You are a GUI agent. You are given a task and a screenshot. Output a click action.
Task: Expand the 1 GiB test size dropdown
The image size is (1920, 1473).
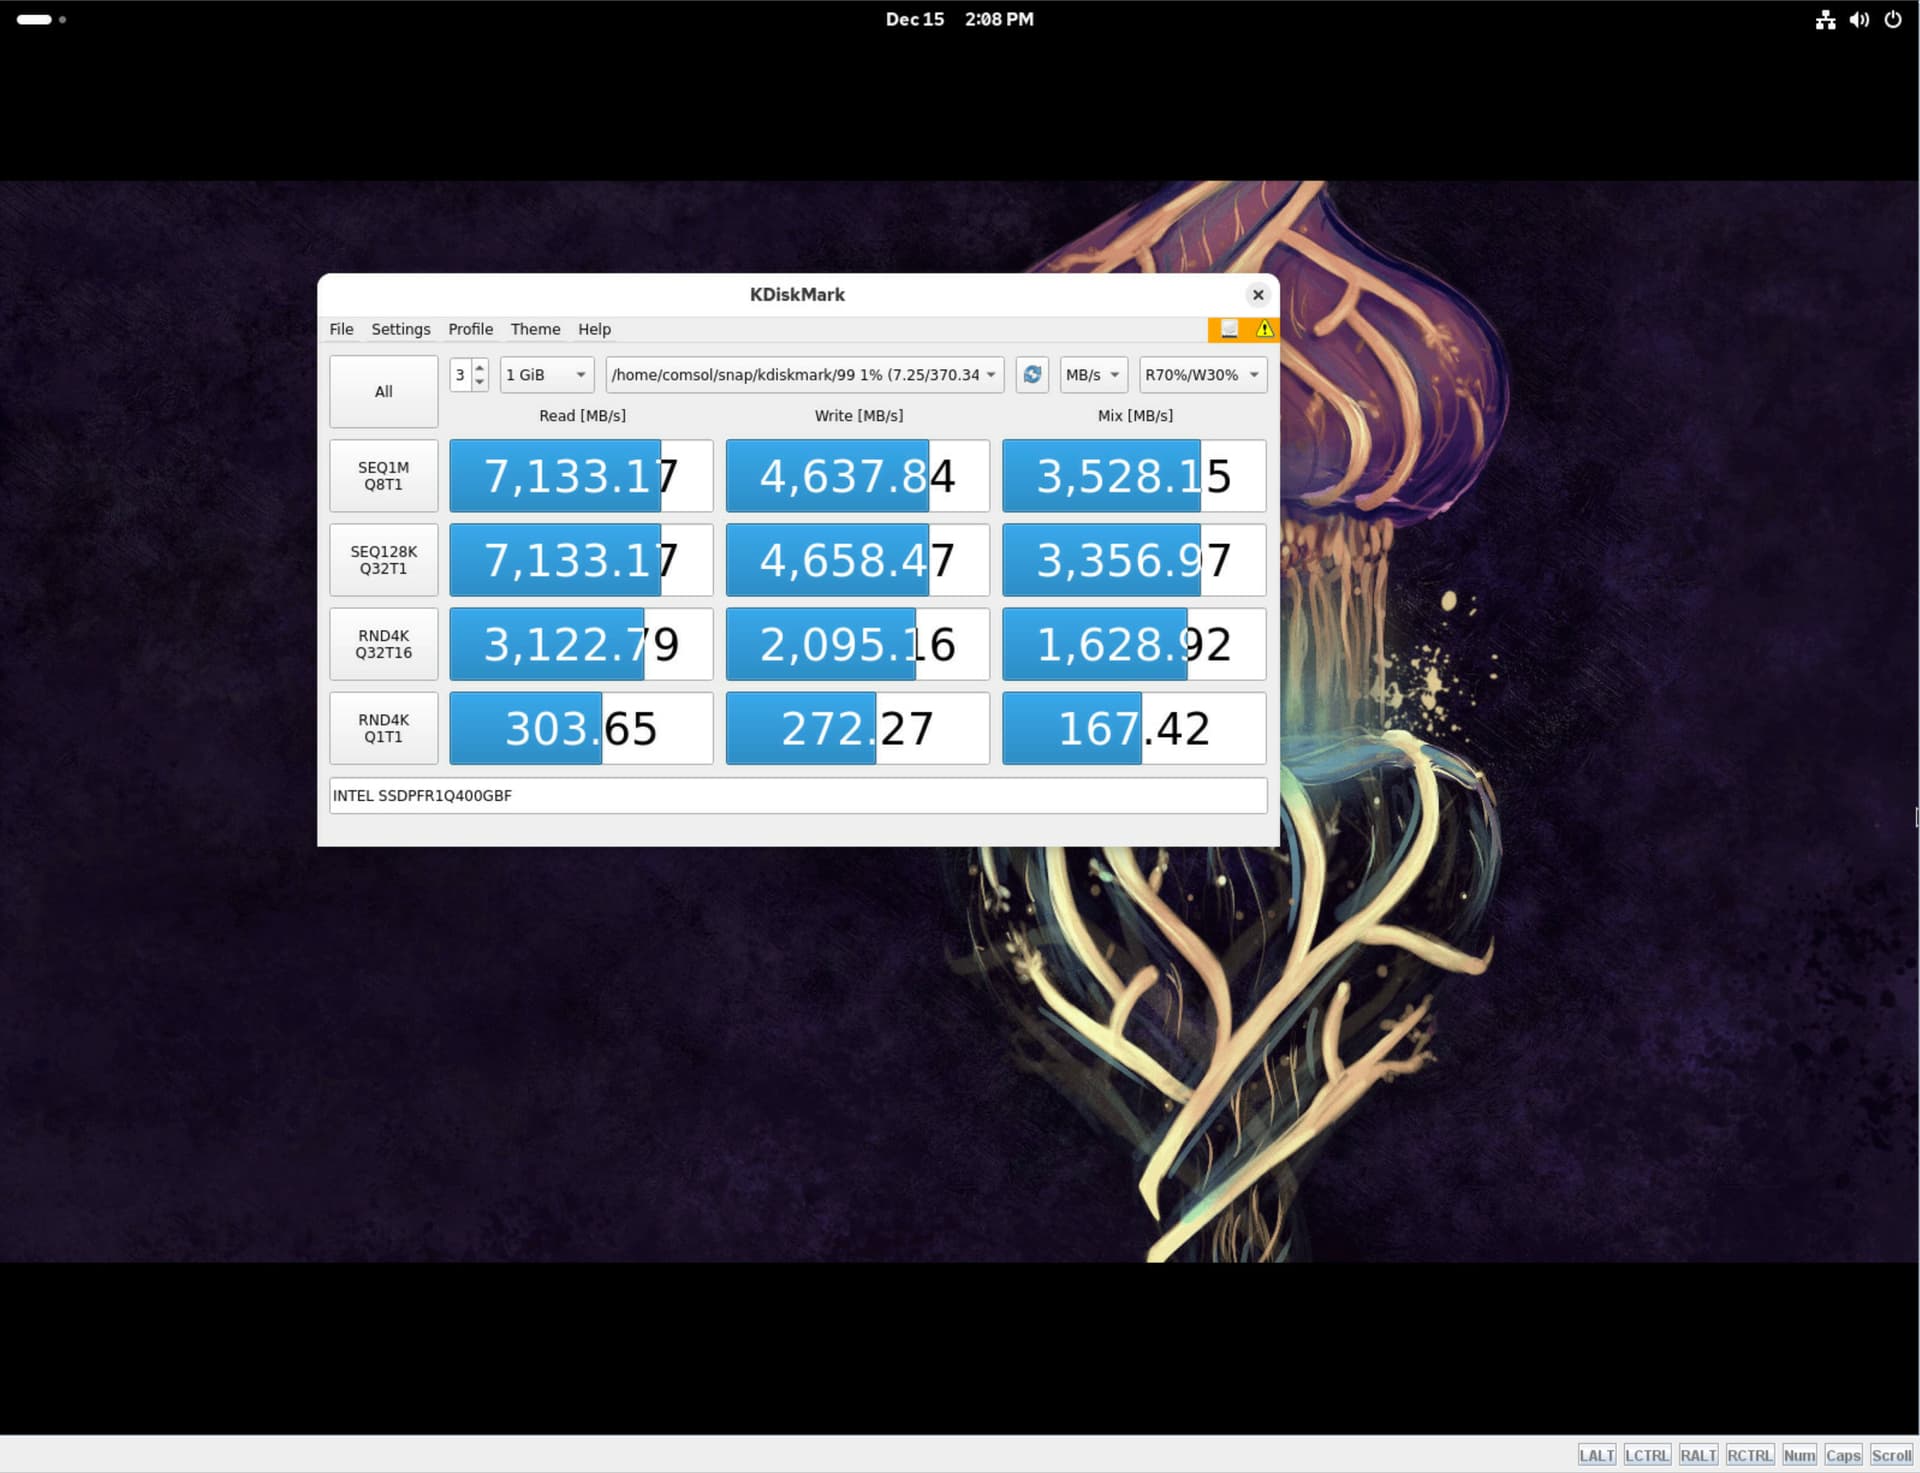tap(546, 375)
